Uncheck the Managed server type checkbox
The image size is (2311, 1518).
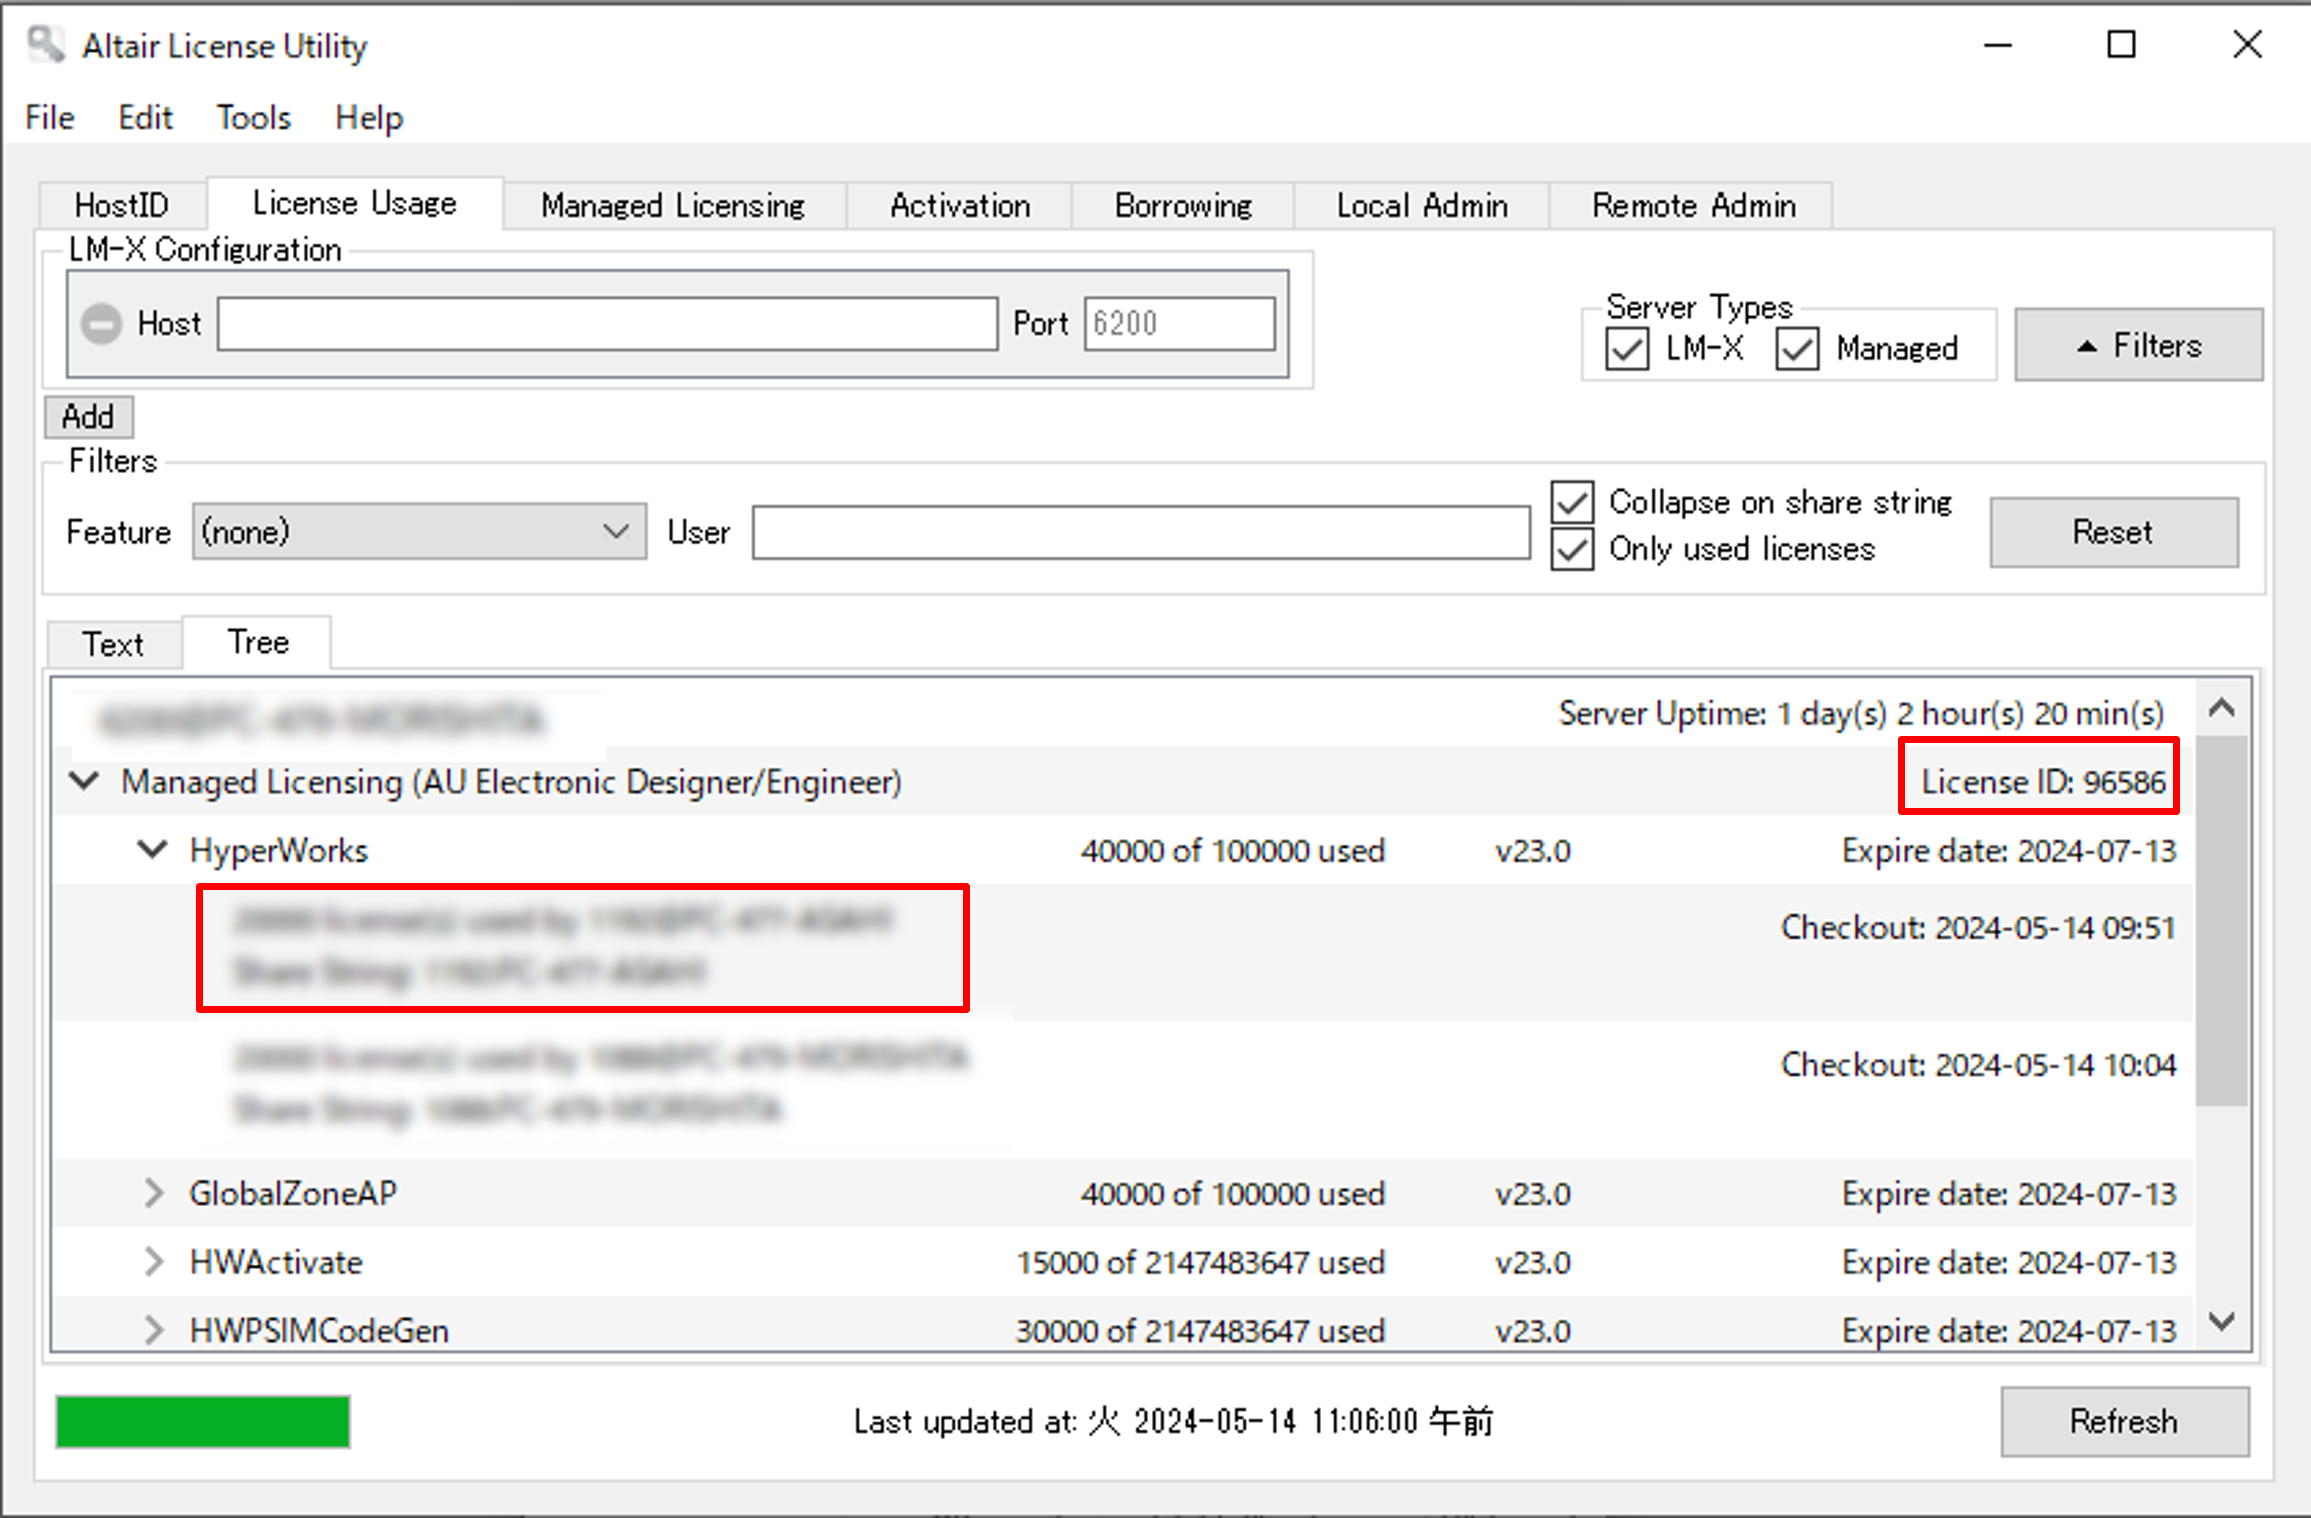(x=1797, y=349)
